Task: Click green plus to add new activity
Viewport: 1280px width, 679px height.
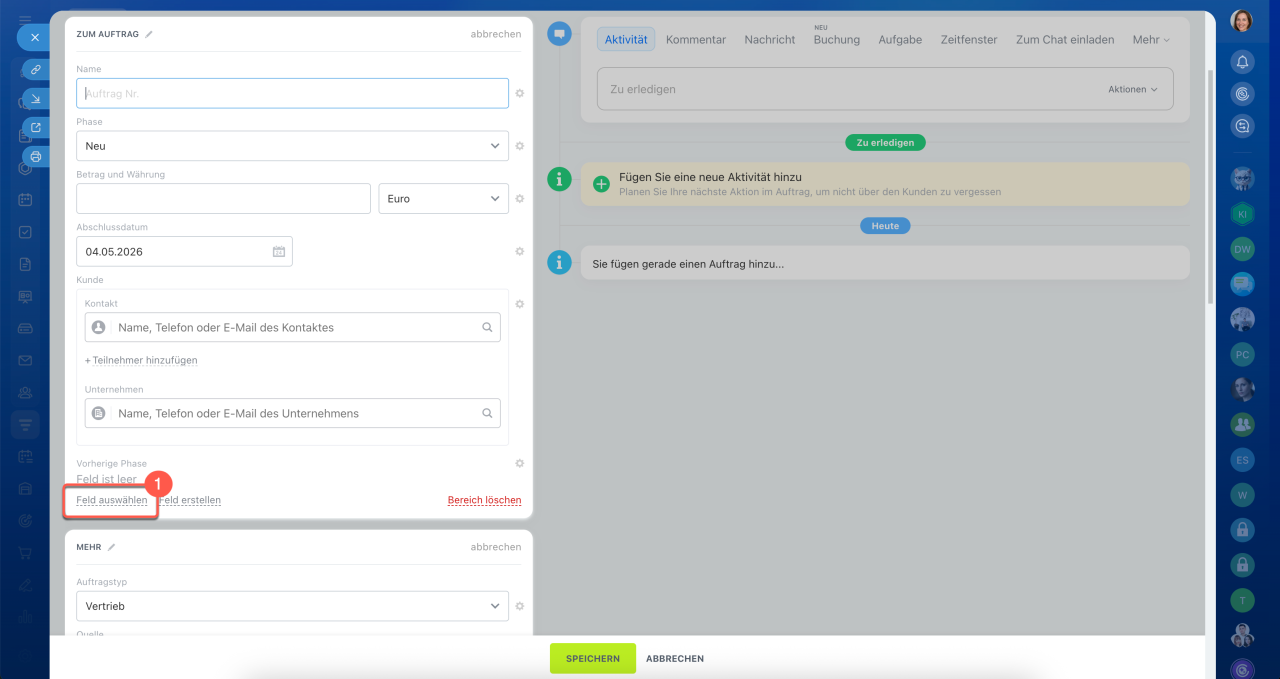Action: point(601,184)
